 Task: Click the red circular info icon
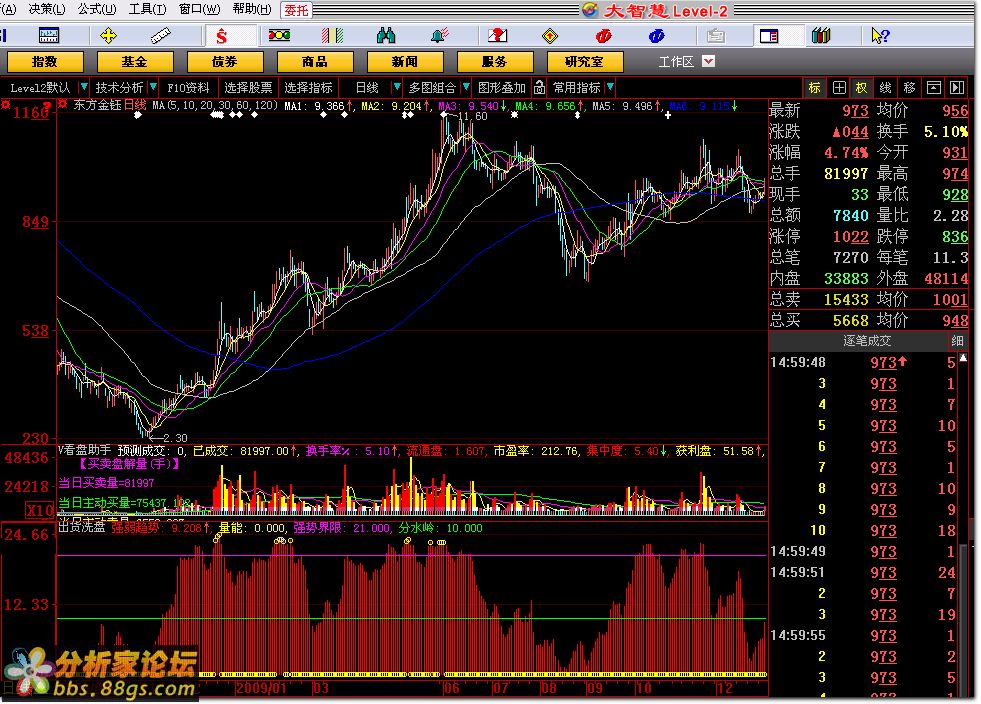[x=604, y=36]
